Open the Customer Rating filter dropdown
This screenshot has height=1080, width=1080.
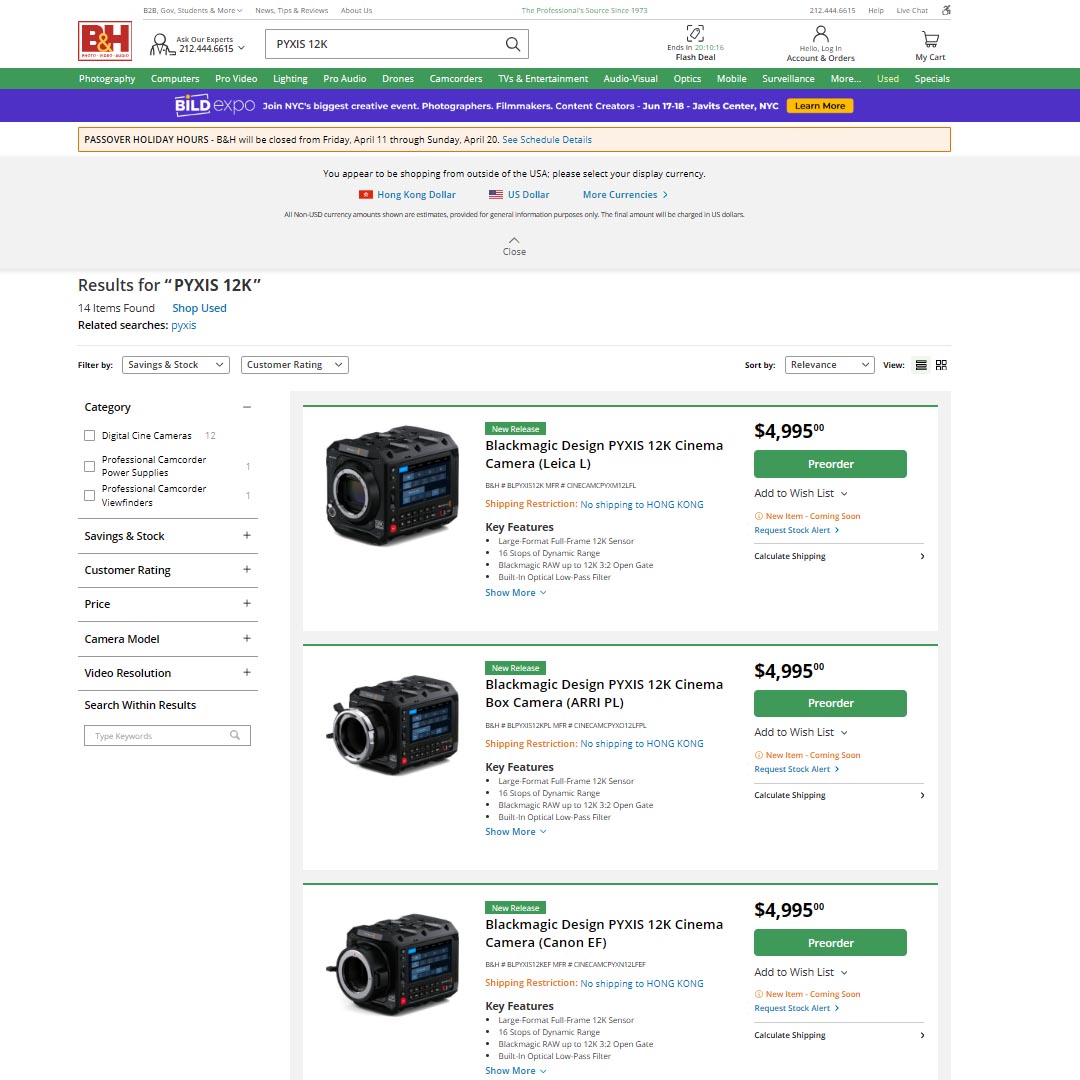(294, 365)
